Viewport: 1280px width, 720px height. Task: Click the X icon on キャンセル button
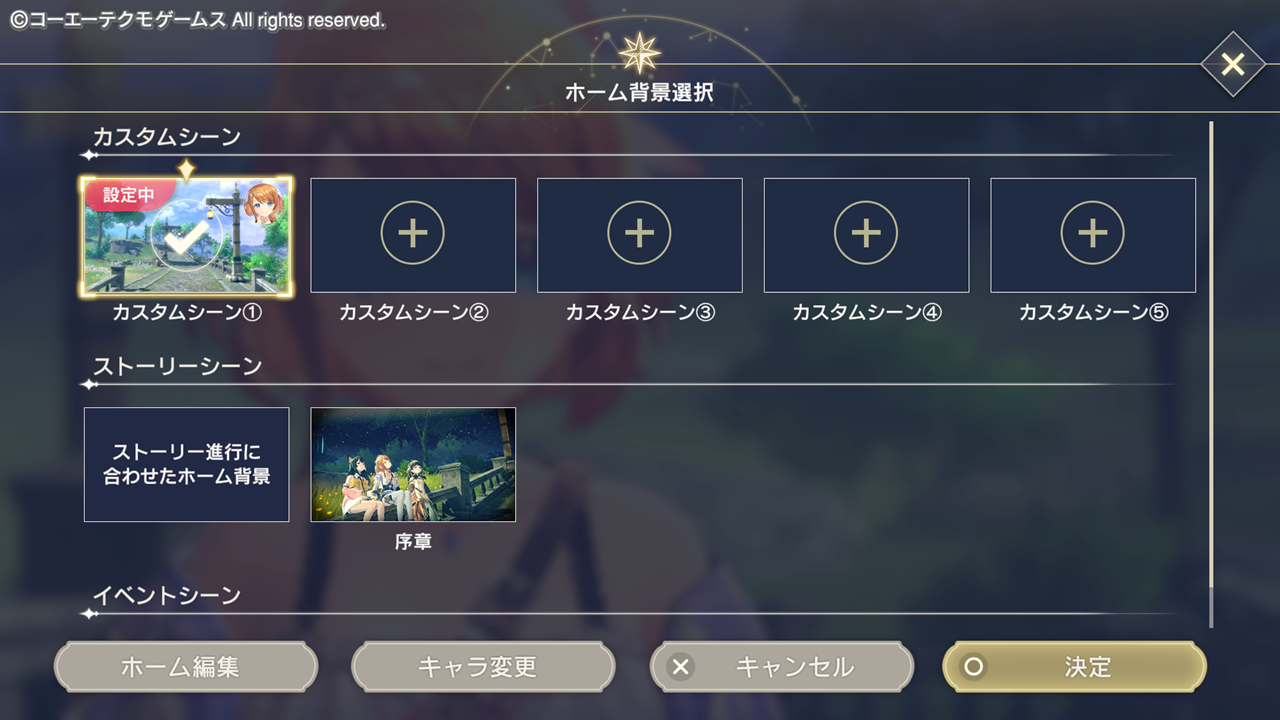[681, 667]
